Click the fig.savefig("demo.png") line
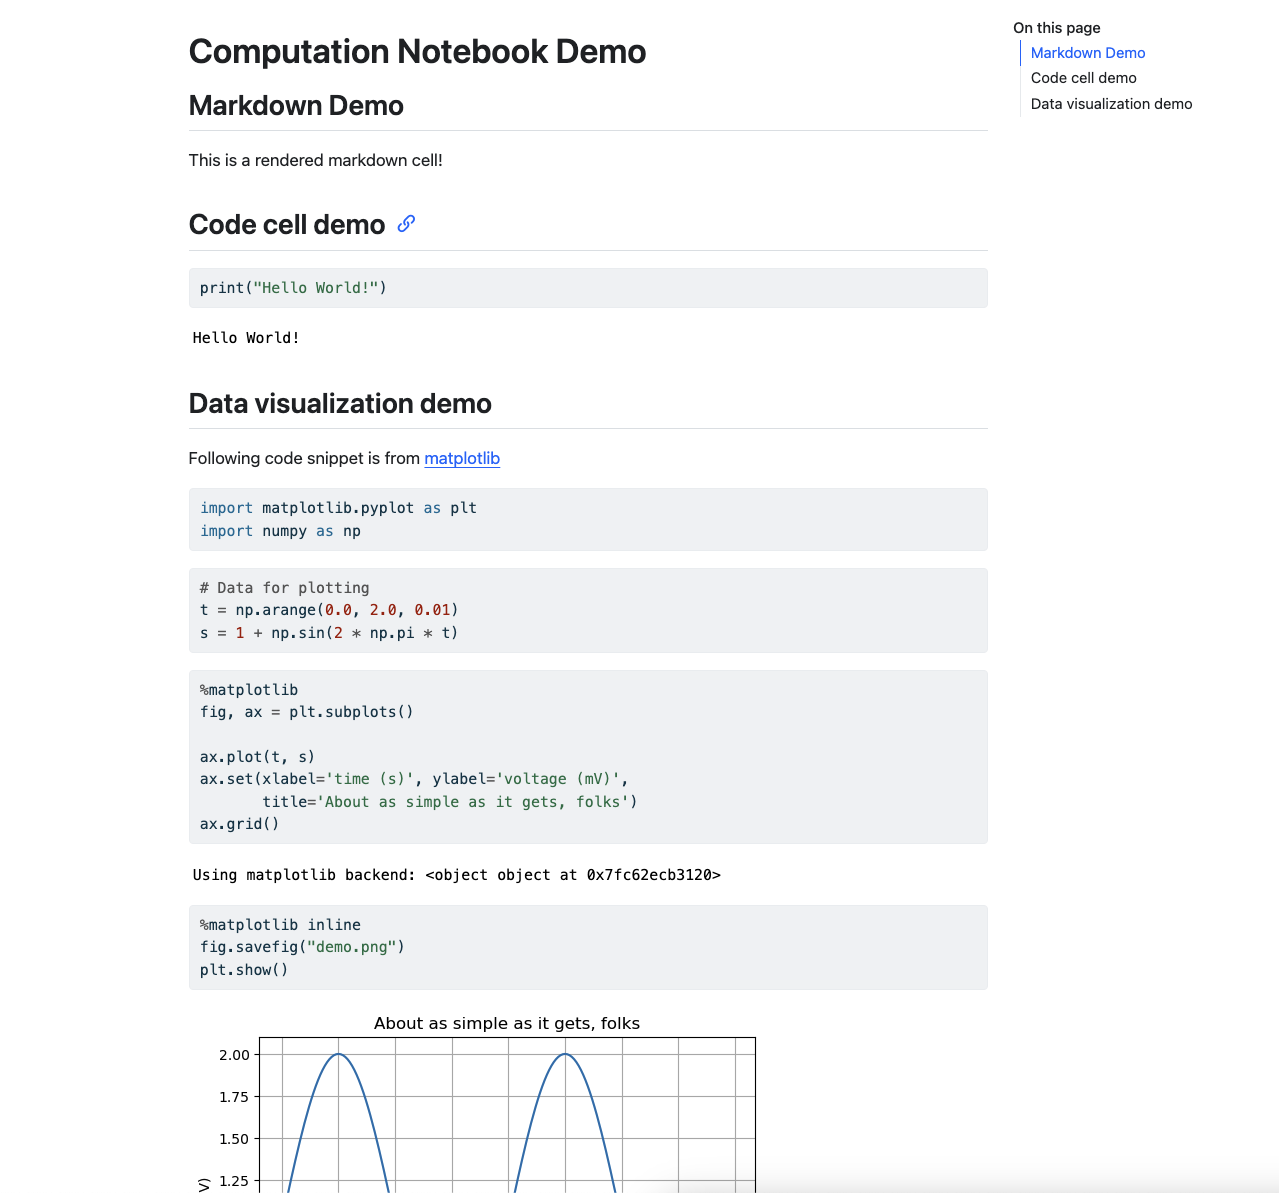Screen dimensions: 1279x1193 302,947
